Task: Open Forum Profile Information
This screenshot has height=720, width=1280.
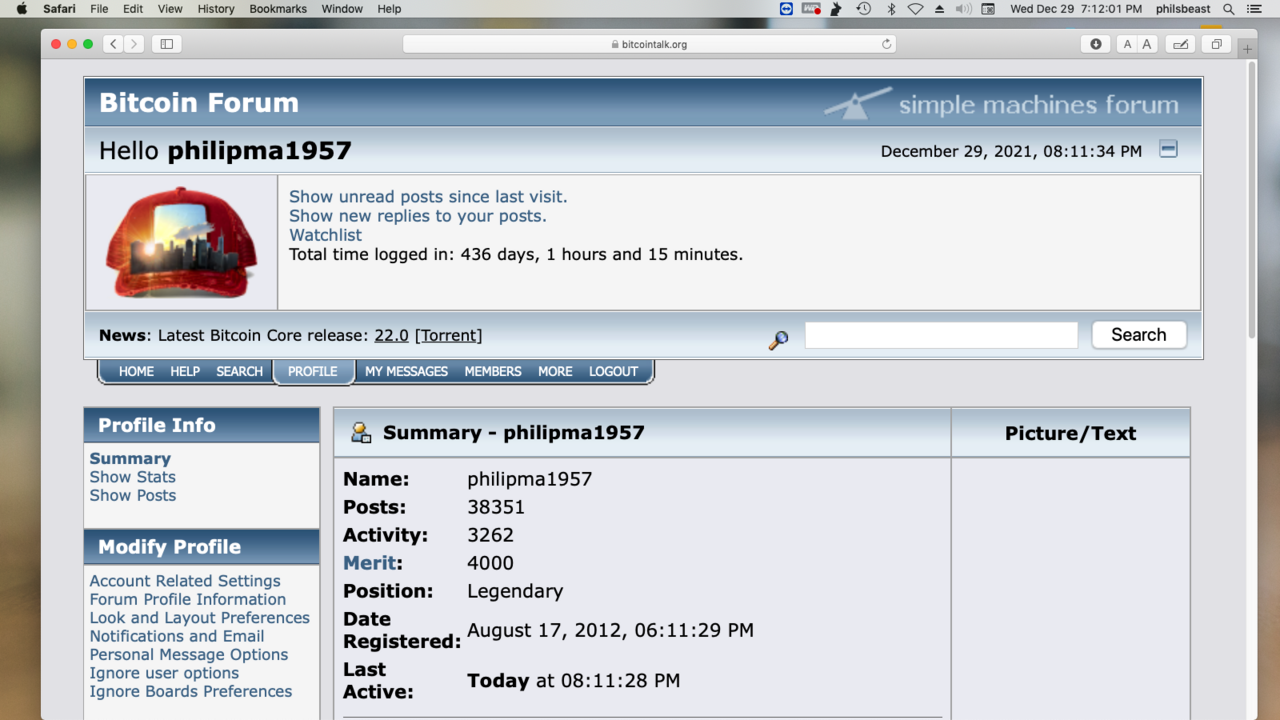Action: coord(188,599)
